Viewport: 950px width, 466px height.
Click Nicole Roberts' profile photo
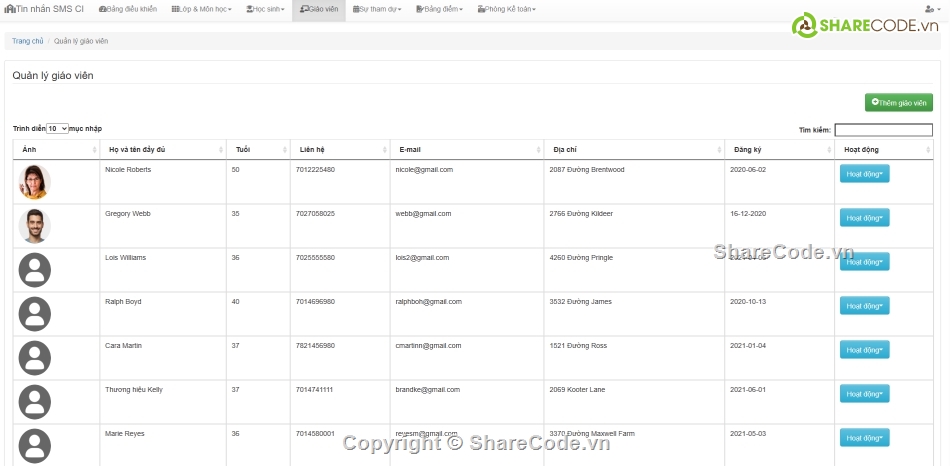click(x=35, y=182)
